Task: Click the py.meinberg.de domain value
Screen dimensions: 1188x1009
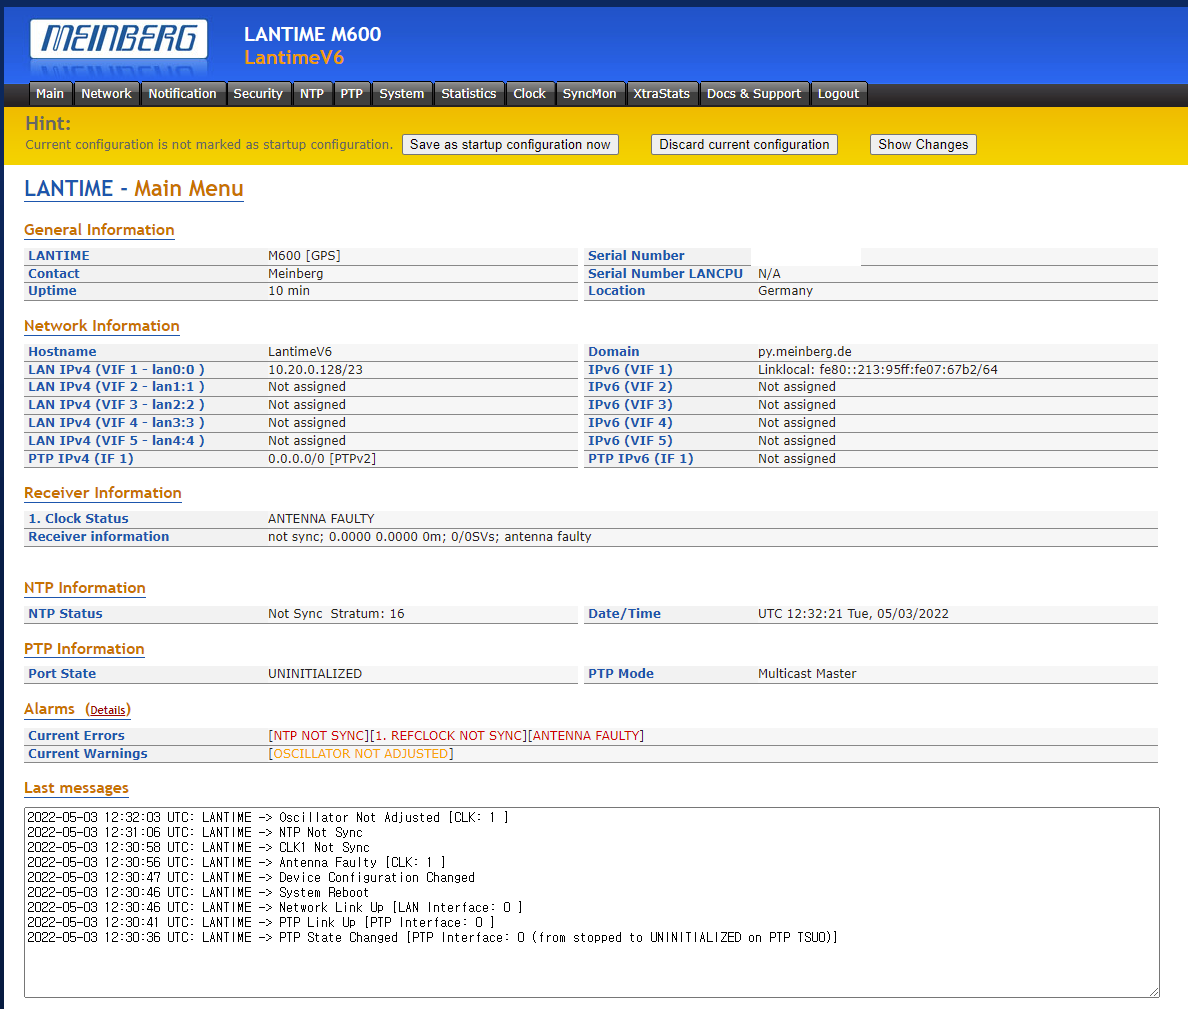Action: (805, 352)
